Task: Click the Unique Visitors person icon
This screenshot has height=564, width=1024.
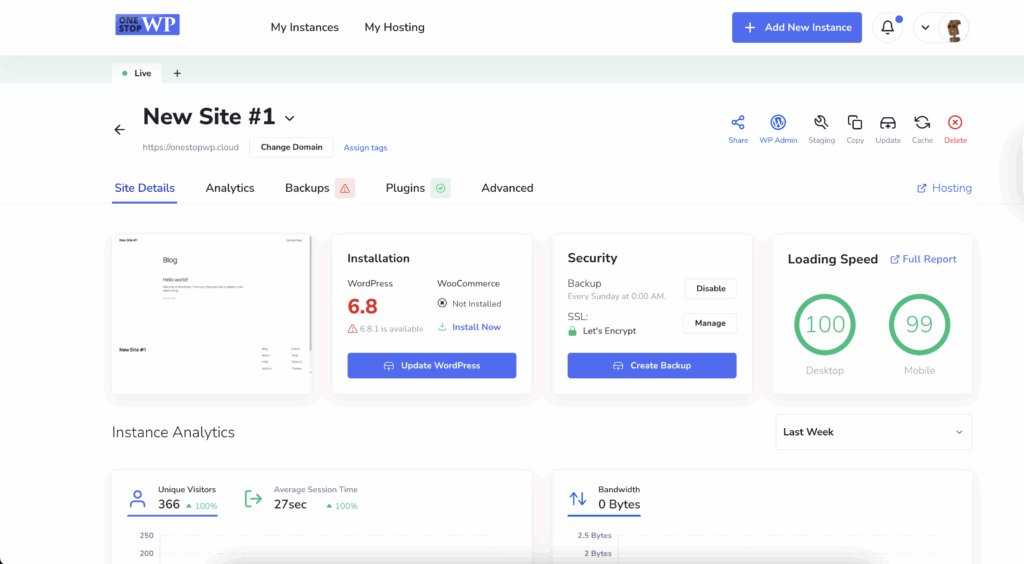Action: pyautogui.click(x=137, y=499)
